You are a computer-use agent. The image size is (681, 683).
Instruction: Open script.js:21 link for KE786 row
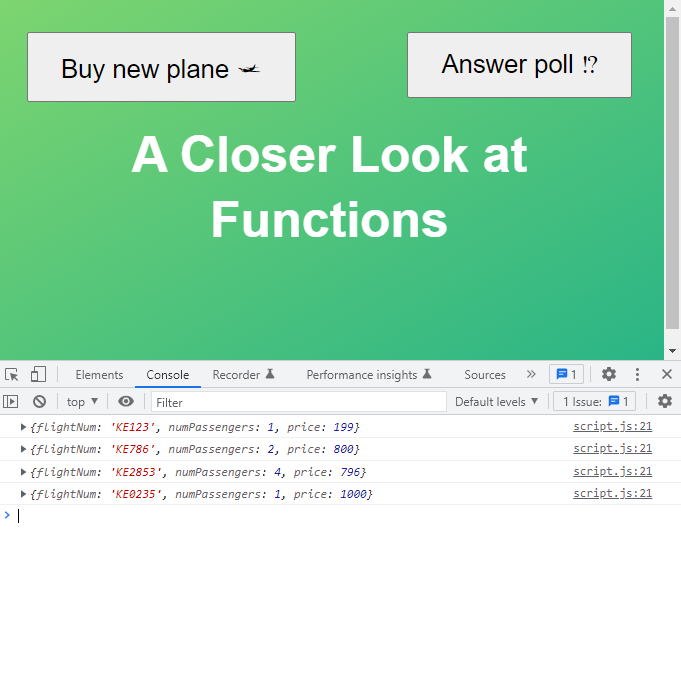click(x=613, y=448)
